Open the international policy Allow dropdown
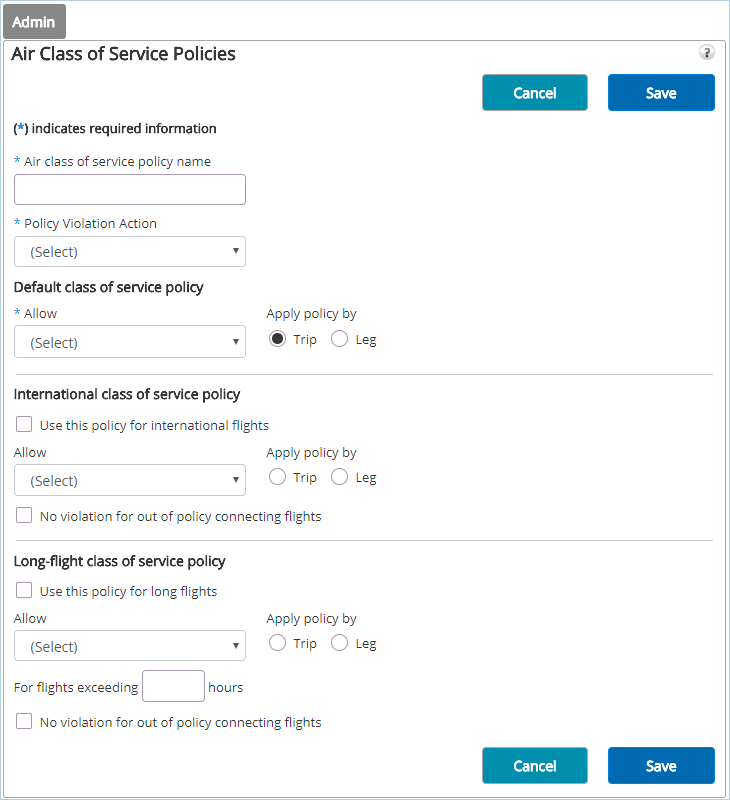Screen dimensions: 730x800 tap(130, 480)
